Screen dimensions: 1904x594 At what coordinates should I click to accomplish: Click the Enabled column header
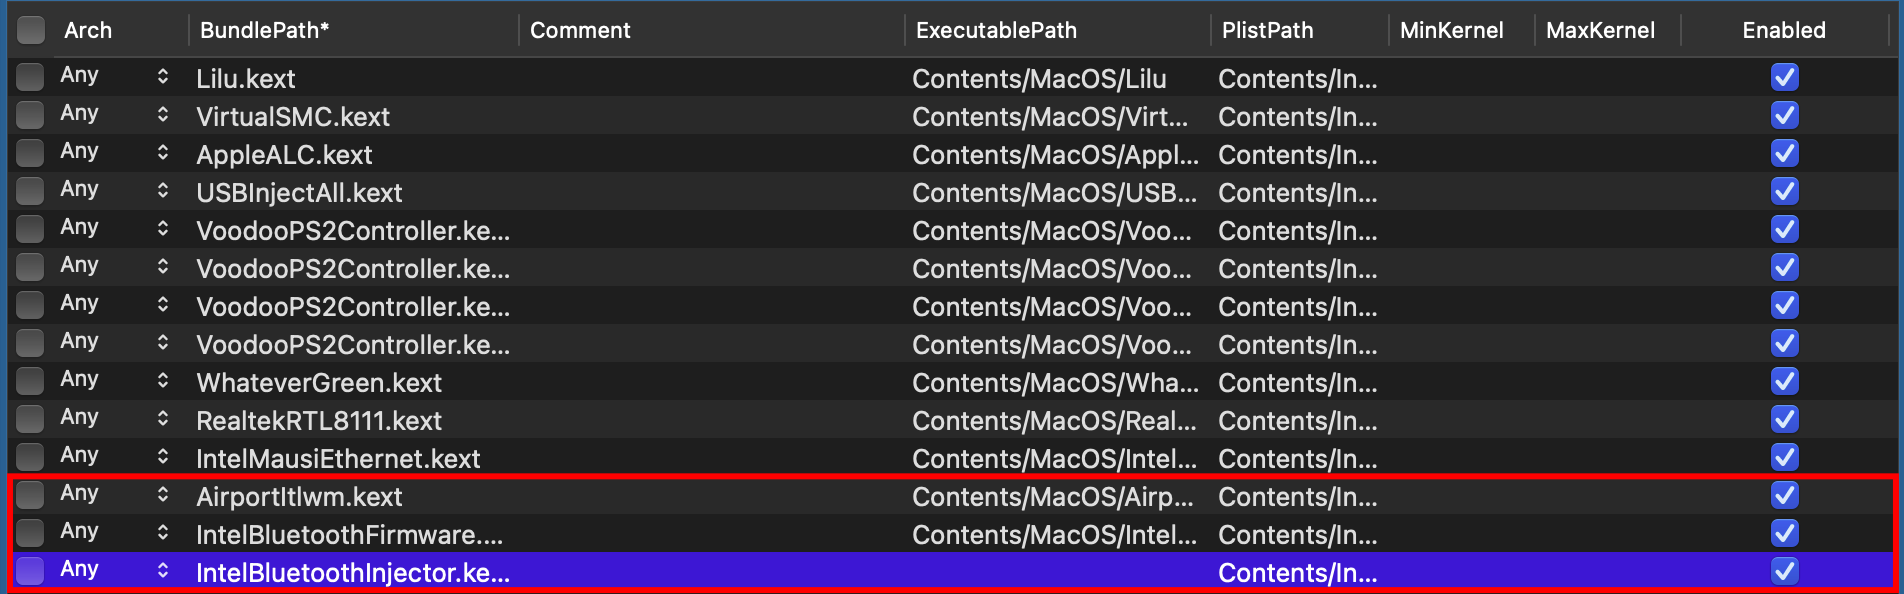tap(1783, 30)
